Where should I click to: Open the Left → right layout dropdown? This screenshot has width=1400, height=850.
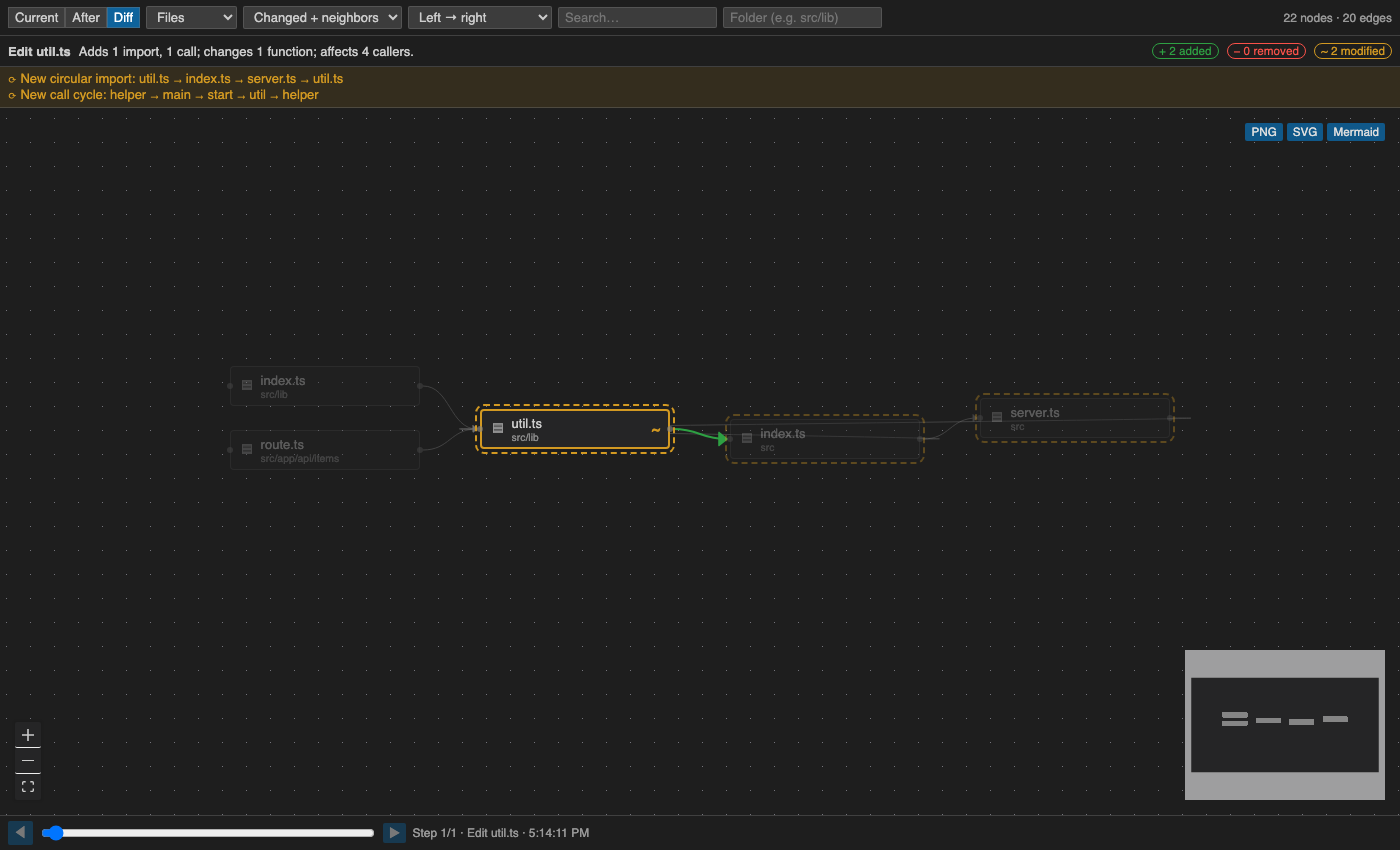pos(480,17)
